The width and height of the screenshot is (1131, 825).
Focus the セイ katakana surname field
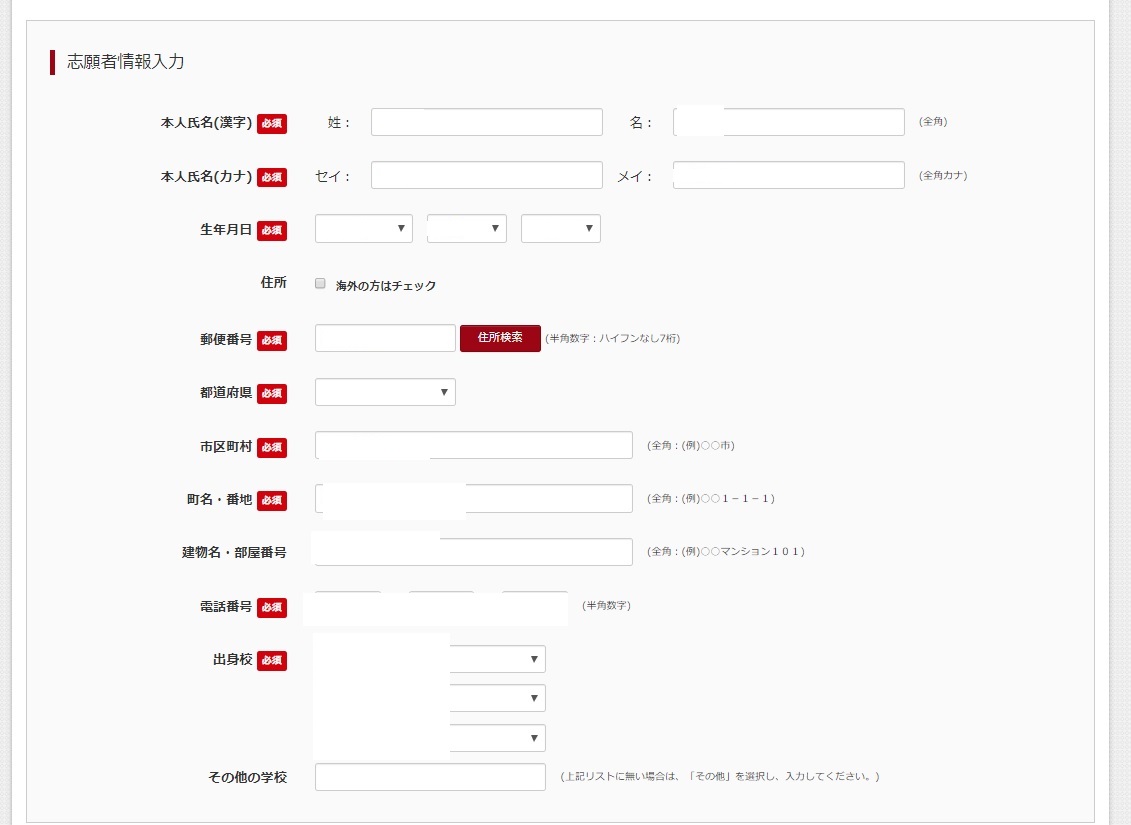[x=487, y=175]
